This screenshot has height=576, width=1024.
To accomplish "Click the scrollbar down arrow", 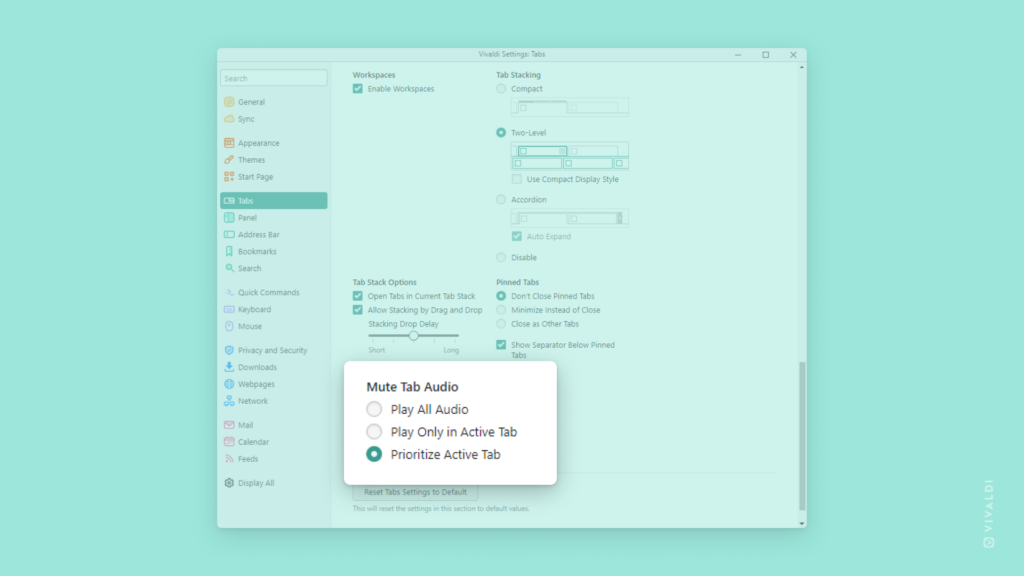I will pos(802,524).
